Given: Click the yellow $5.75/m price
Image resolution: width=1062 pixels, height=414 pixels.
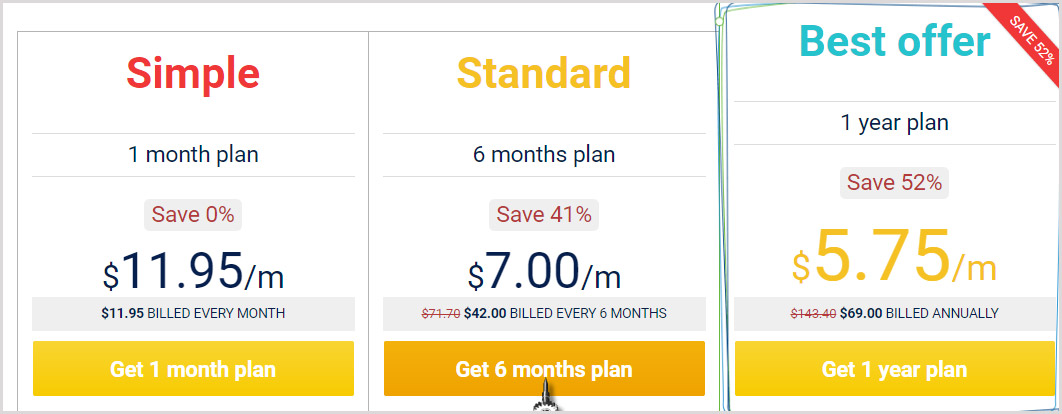Looking at the screenshot, I should pyautogui.click(x=895, y=256).
